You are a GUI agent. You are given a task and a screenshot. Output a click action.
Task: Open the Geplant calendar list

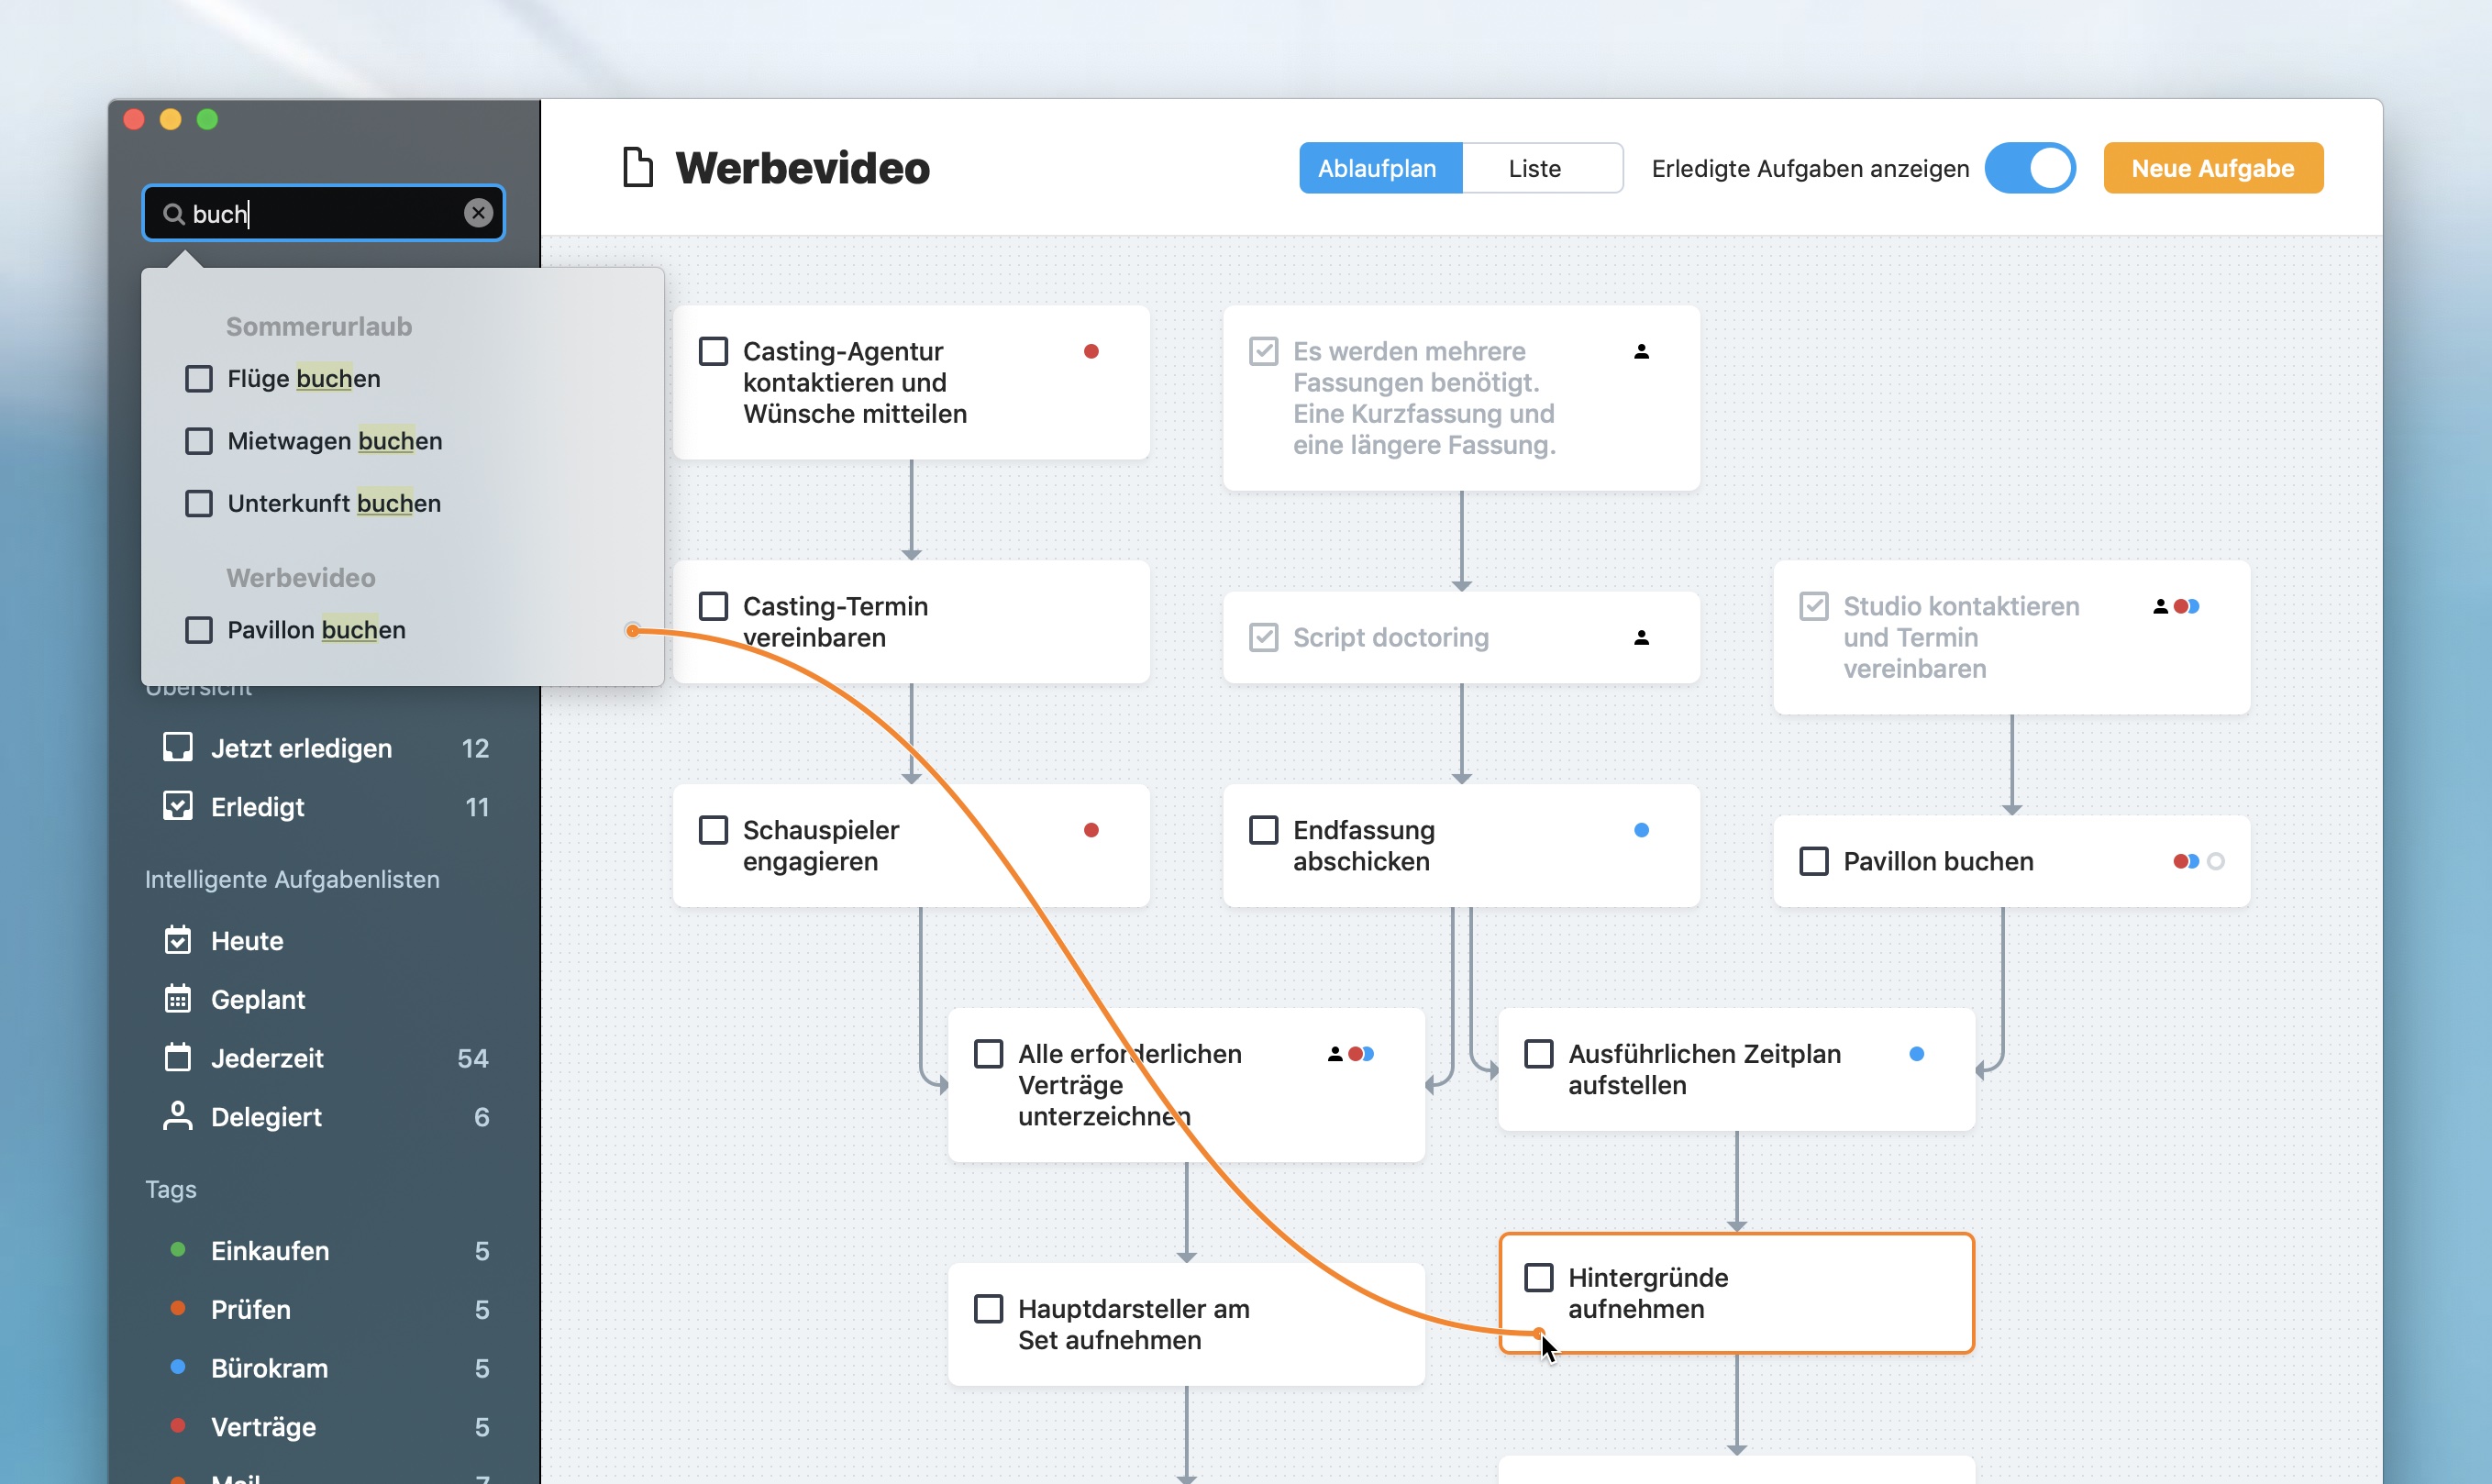[257, 999]
